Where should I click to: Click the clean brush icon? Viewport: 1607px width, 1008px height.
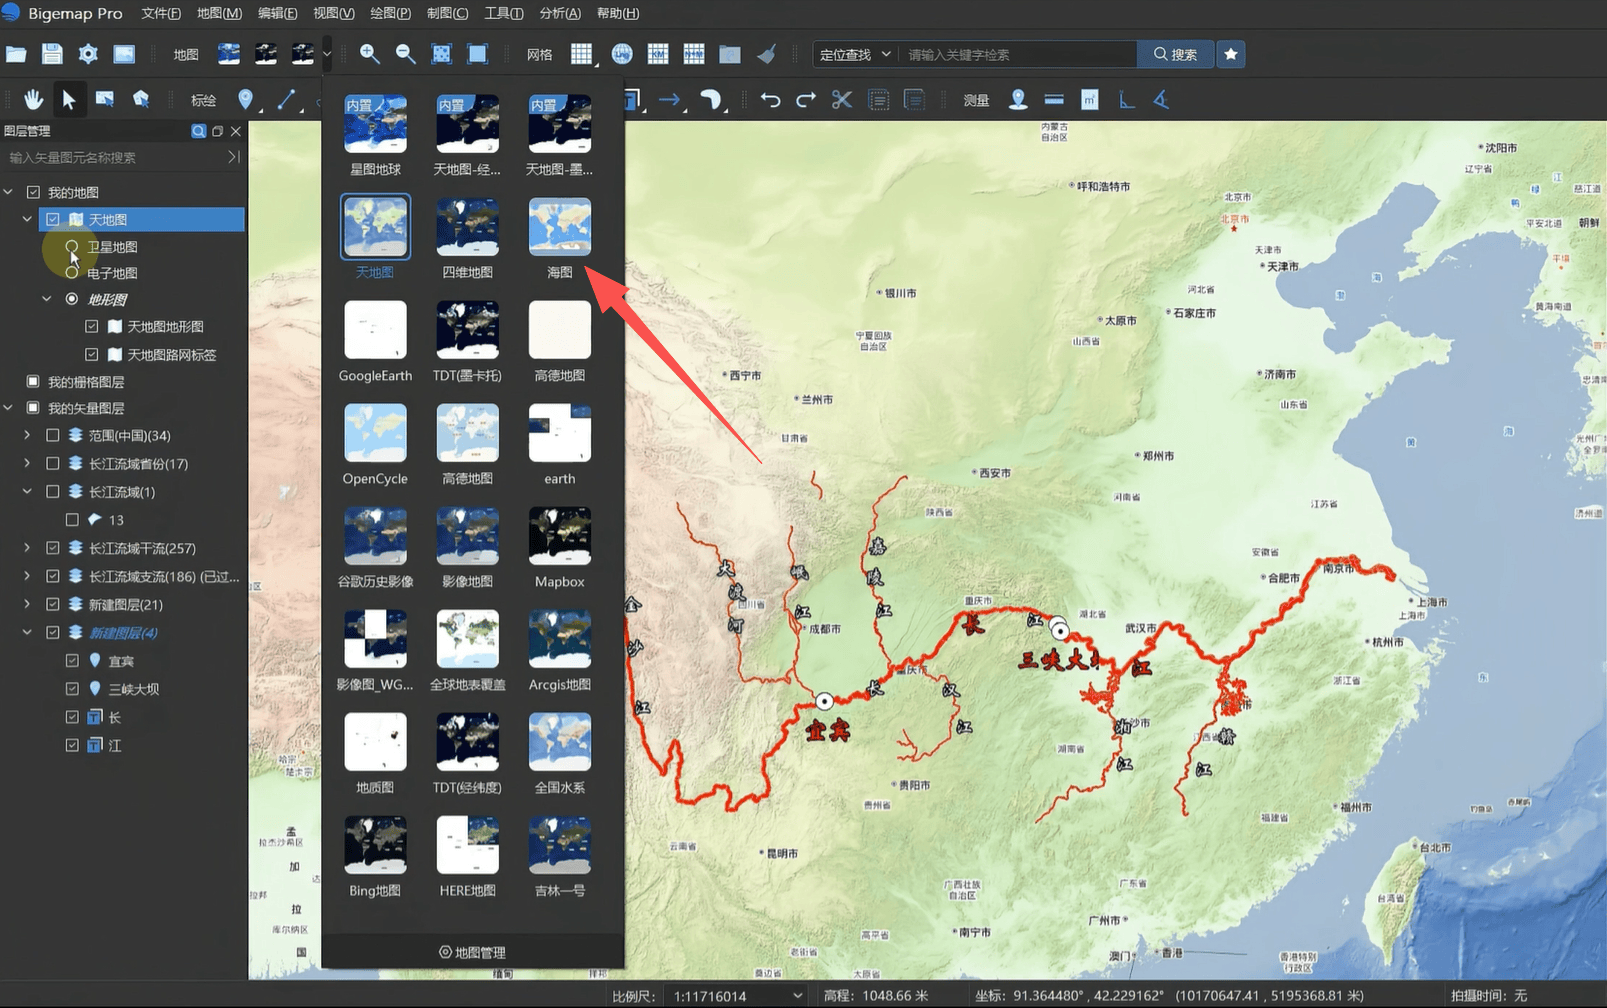766,54
